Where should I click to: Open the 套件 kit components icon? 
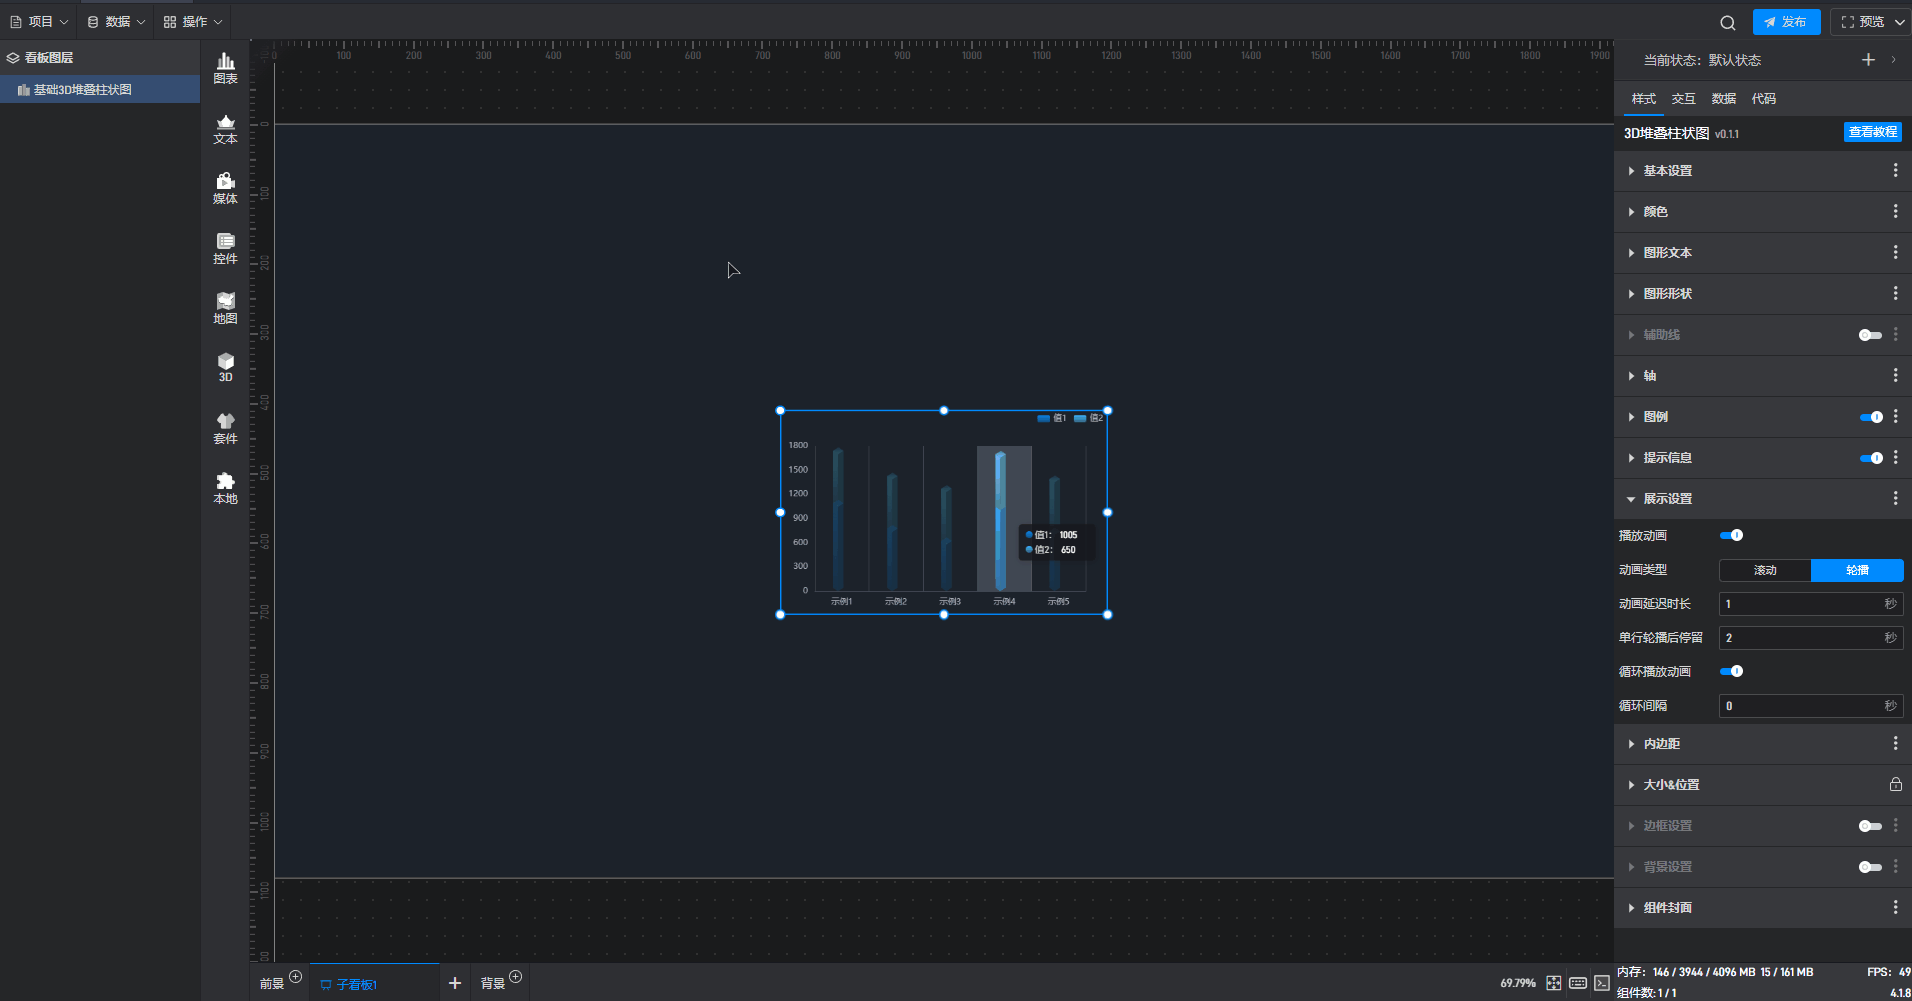pos(225,428)
